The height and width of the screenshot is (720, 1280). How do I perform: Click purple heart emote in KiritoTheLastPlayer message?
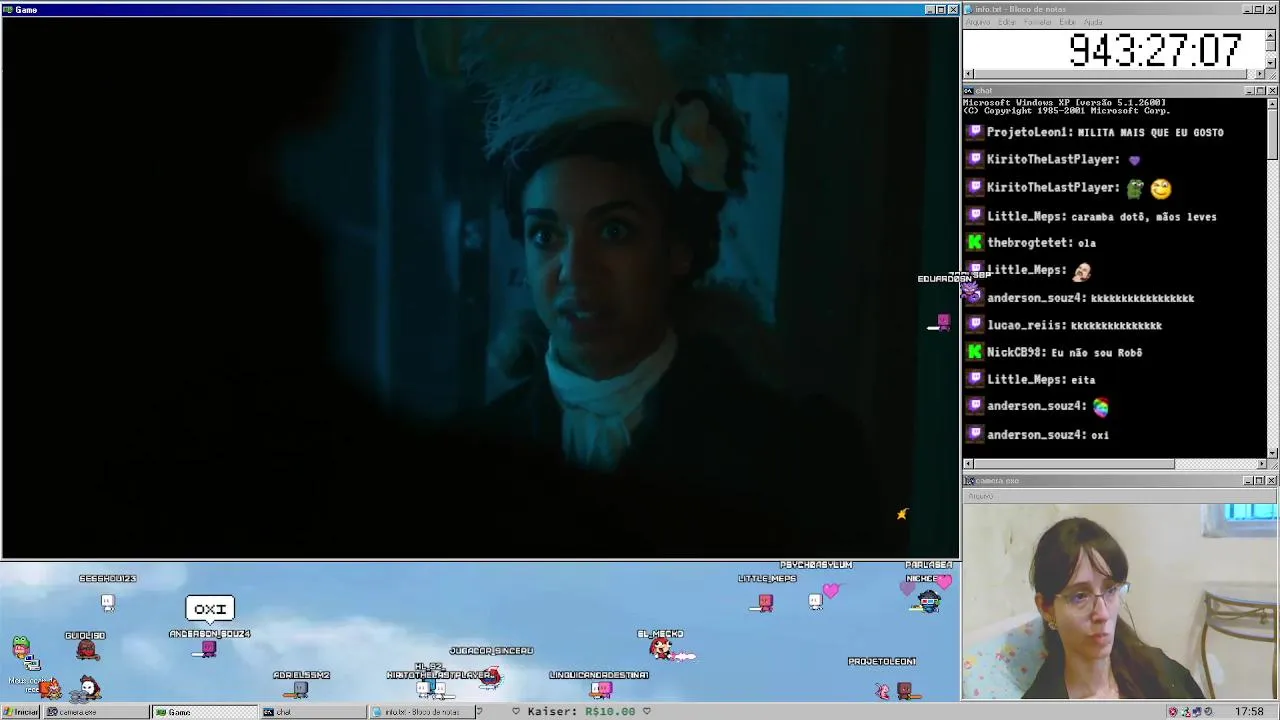point(1133,160)
